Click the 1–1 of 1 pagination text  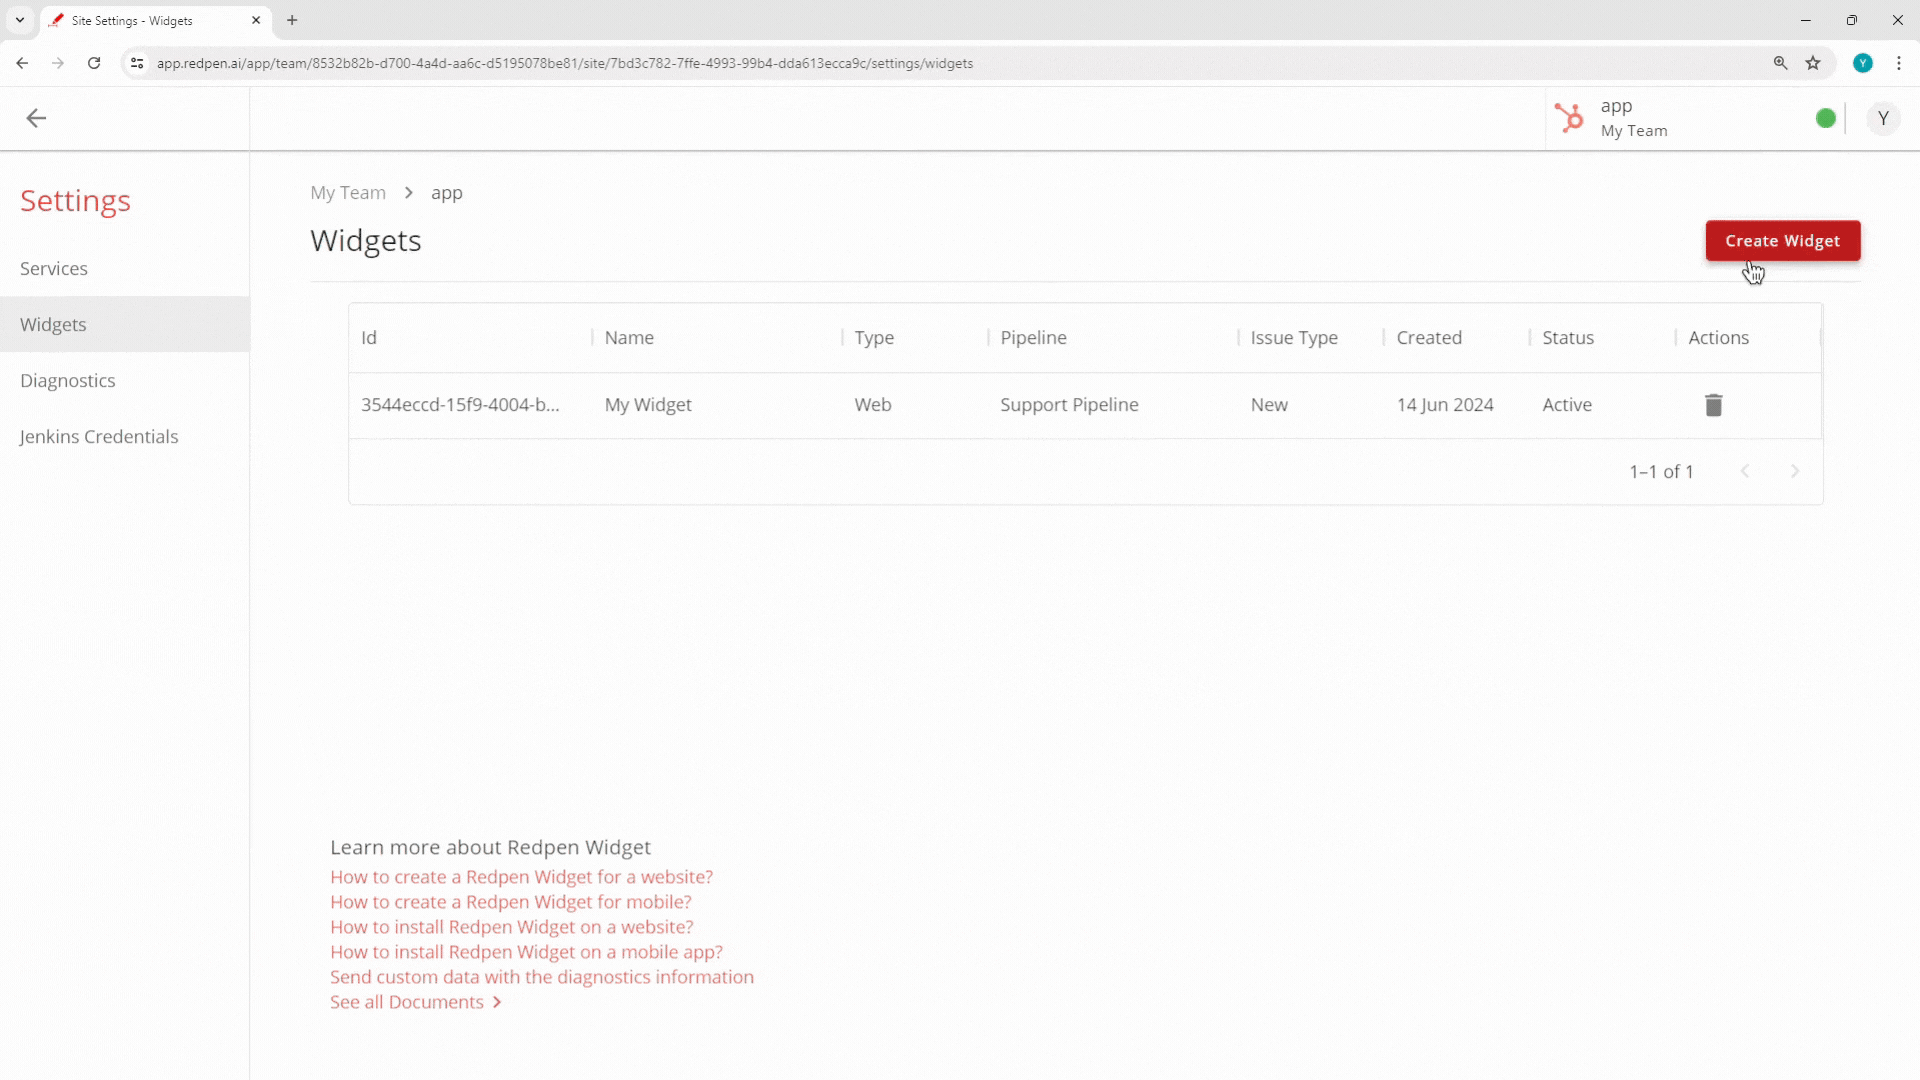click(1661, 471)
